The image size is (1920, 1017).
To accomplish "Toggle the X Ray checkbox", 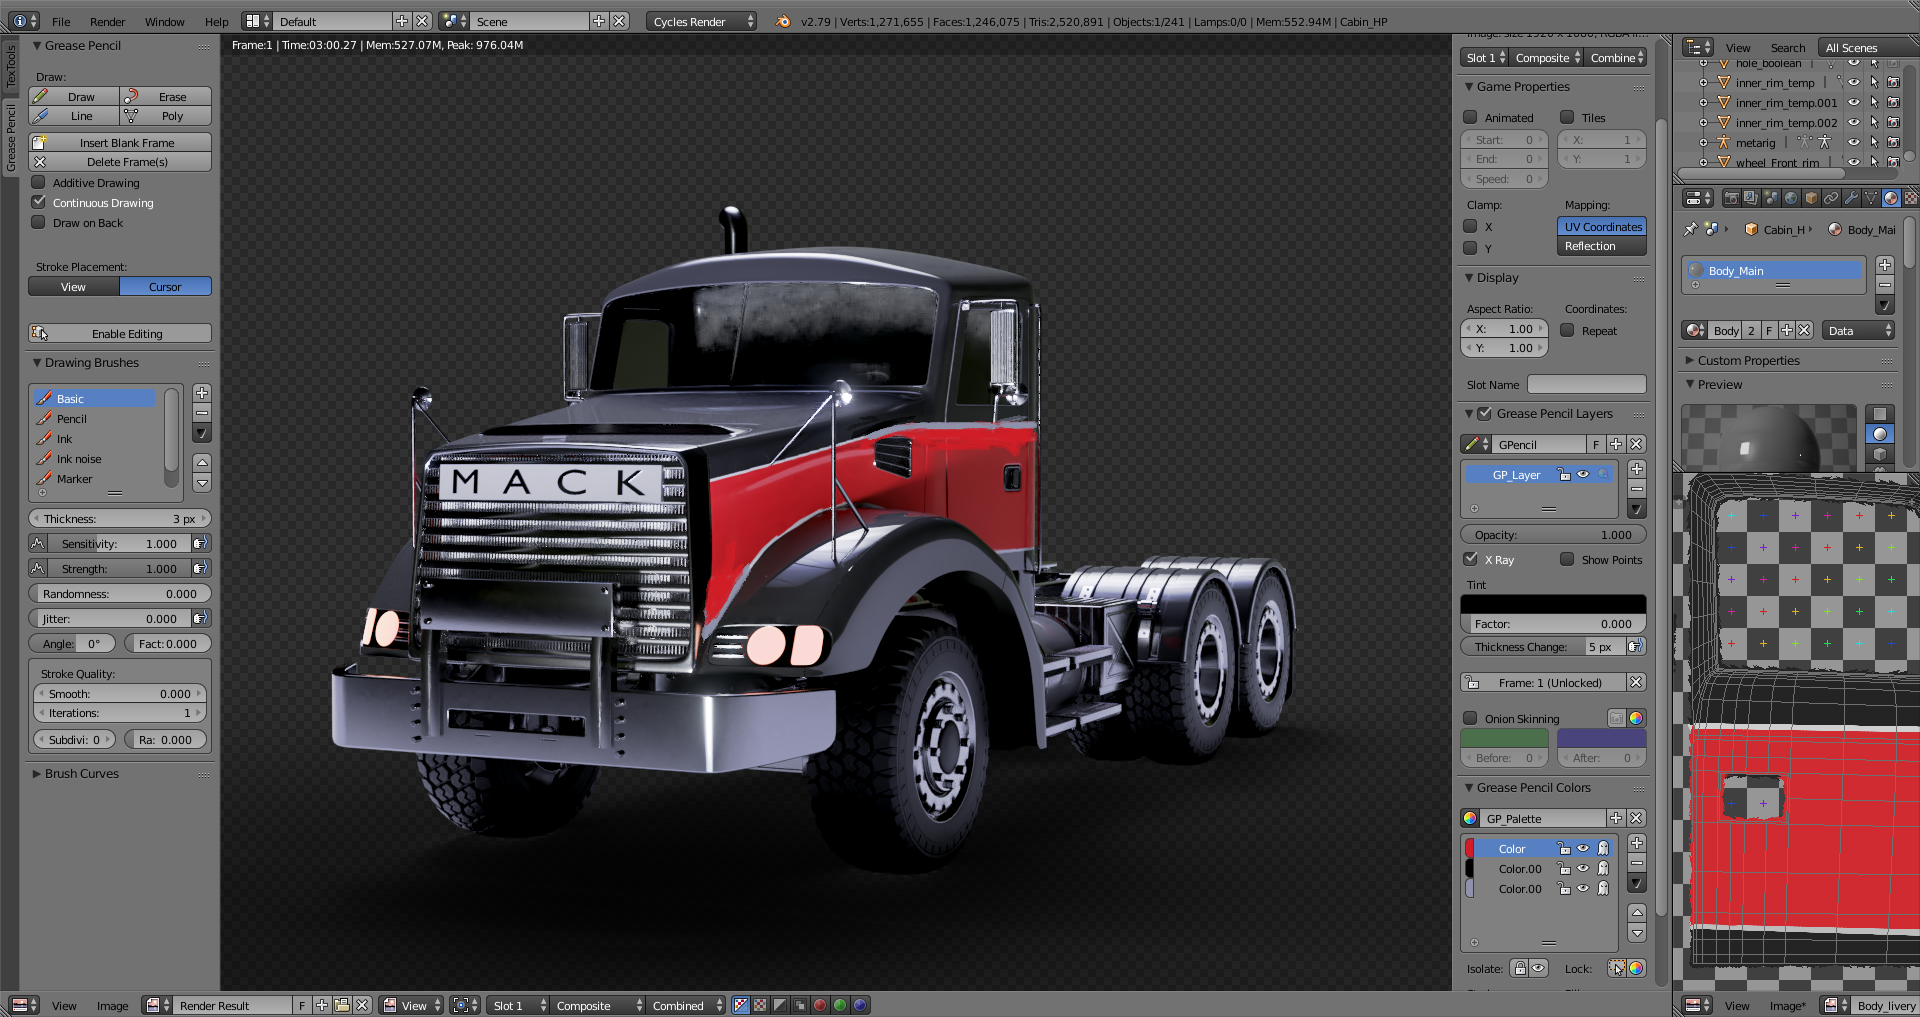I will pos(1470,559).
